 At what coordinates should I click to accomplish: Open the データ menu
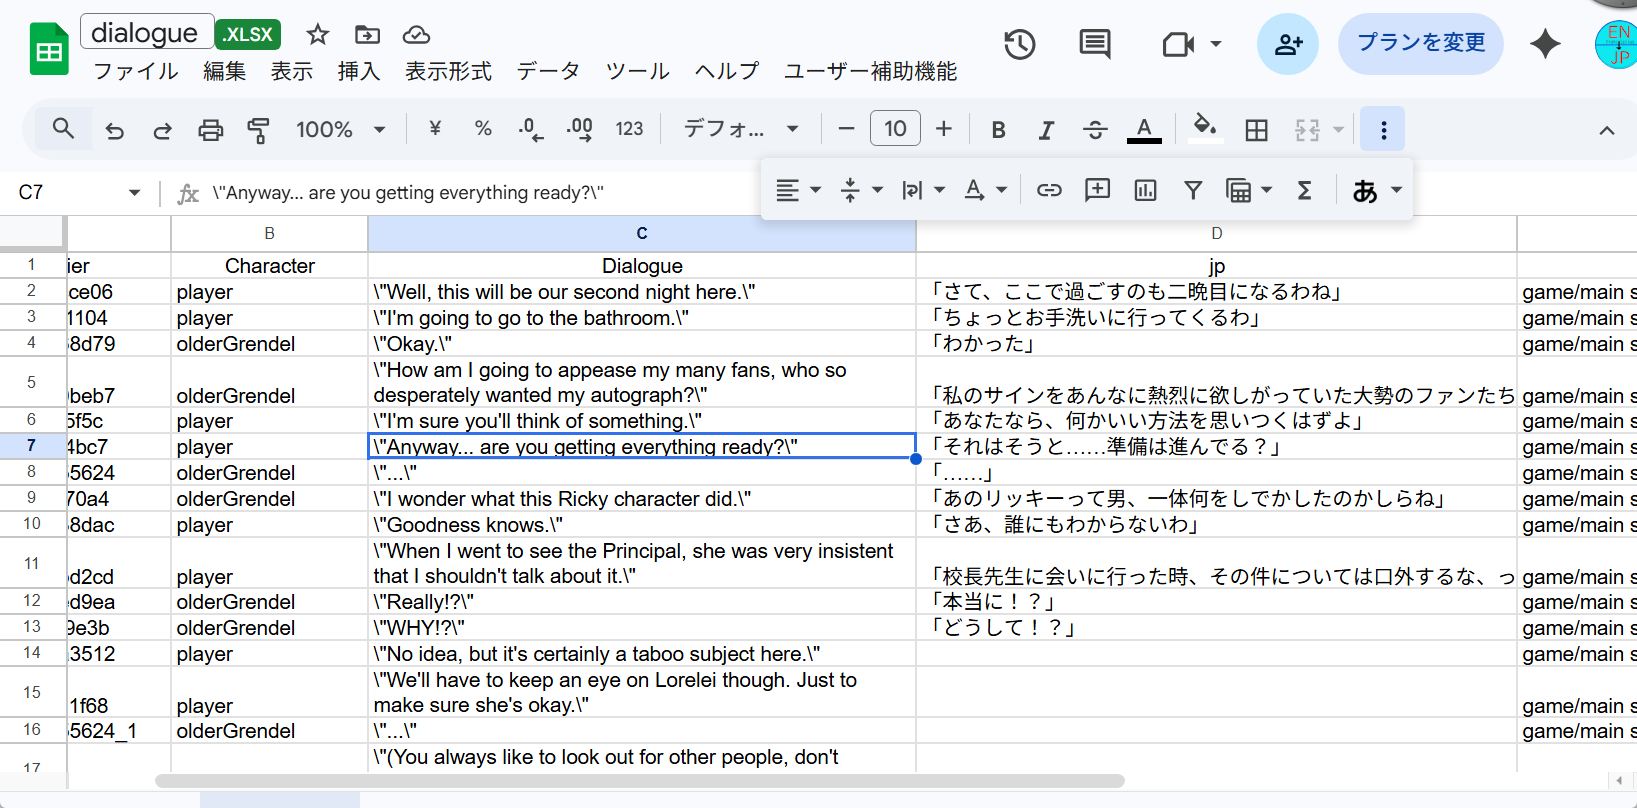pos(548,71)
